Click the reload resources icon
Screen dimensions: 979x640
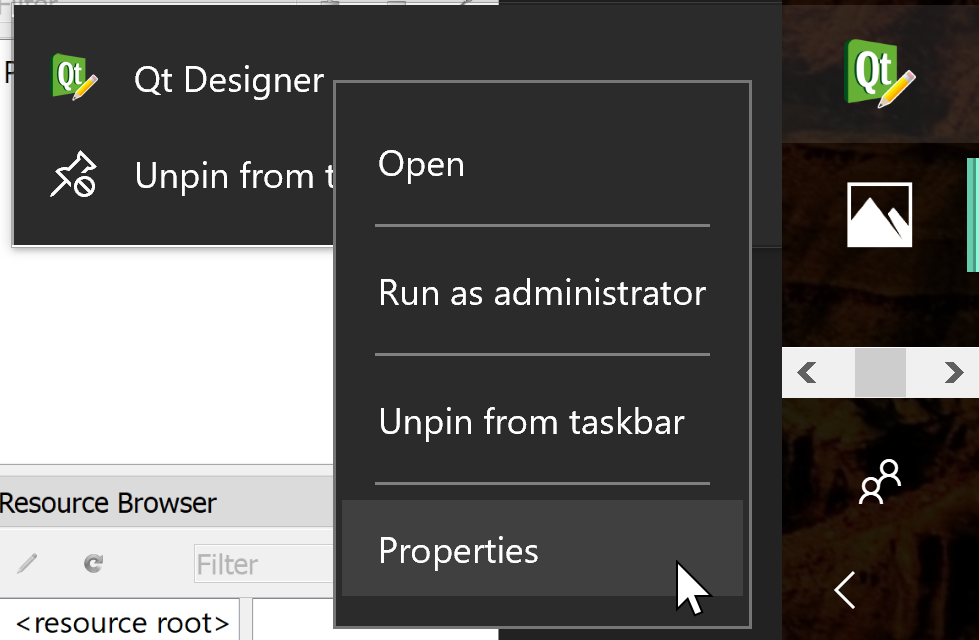tap(94, 563)
